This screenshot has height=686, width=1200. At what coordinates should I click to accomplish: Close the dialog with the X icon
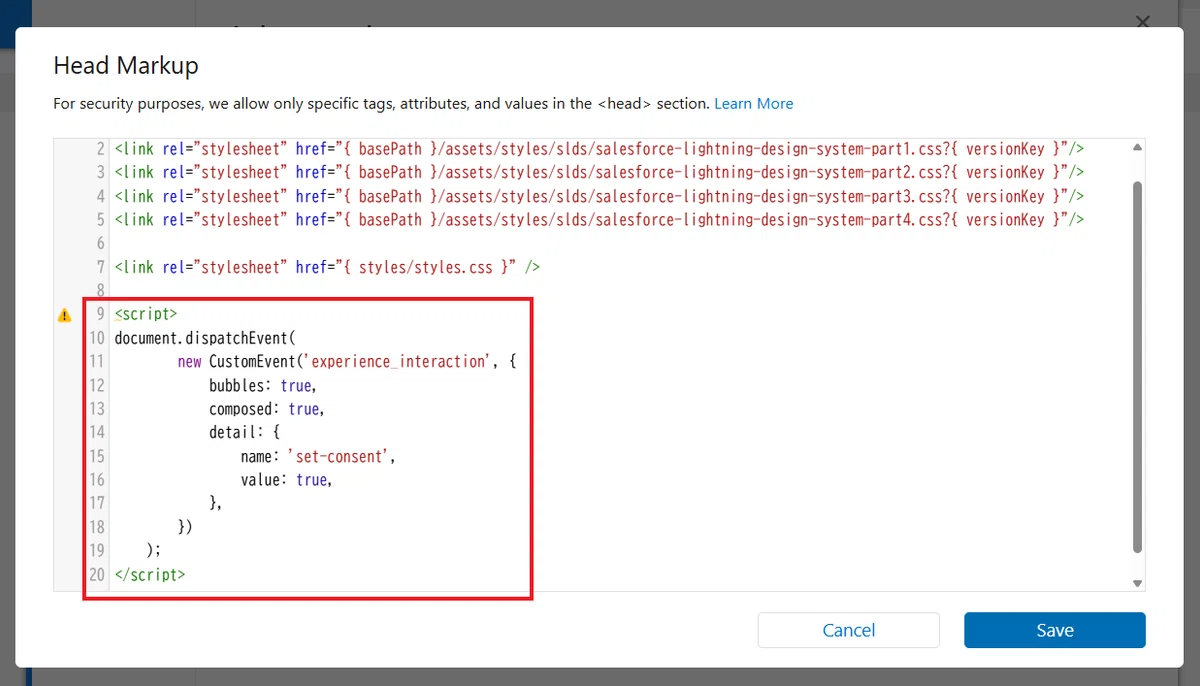pos(1144,22)
